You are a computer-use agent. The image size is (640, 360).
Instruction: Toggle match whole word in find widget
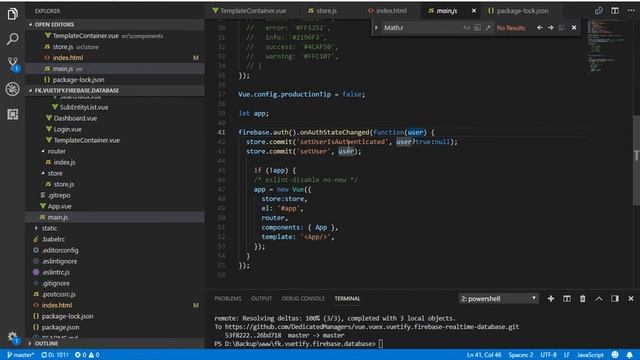pyautogui.click(x=477, y=28)
